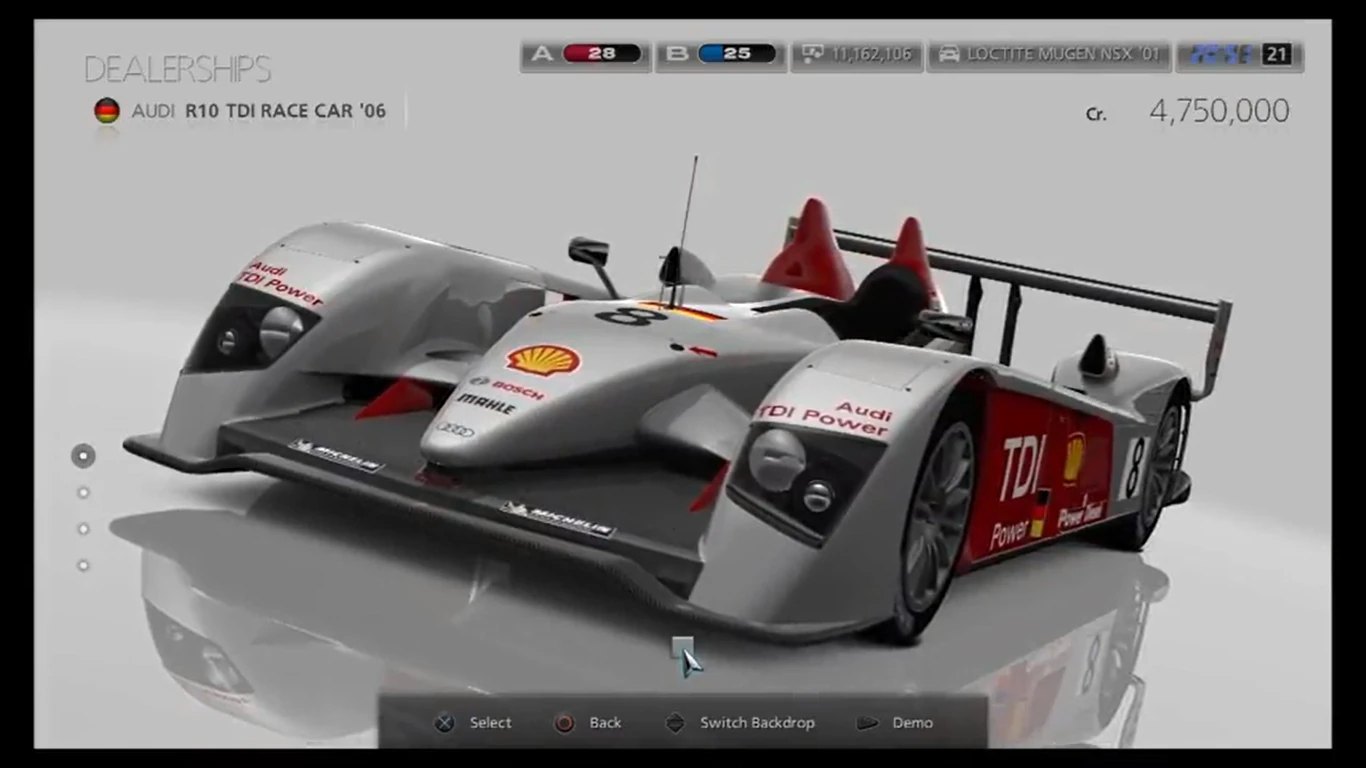The width and height of the screenshot is (1366, 768).
Task: Click the car icon beside LOCTITE MUGEN NSX '01
Action: (x=949, y=54)
